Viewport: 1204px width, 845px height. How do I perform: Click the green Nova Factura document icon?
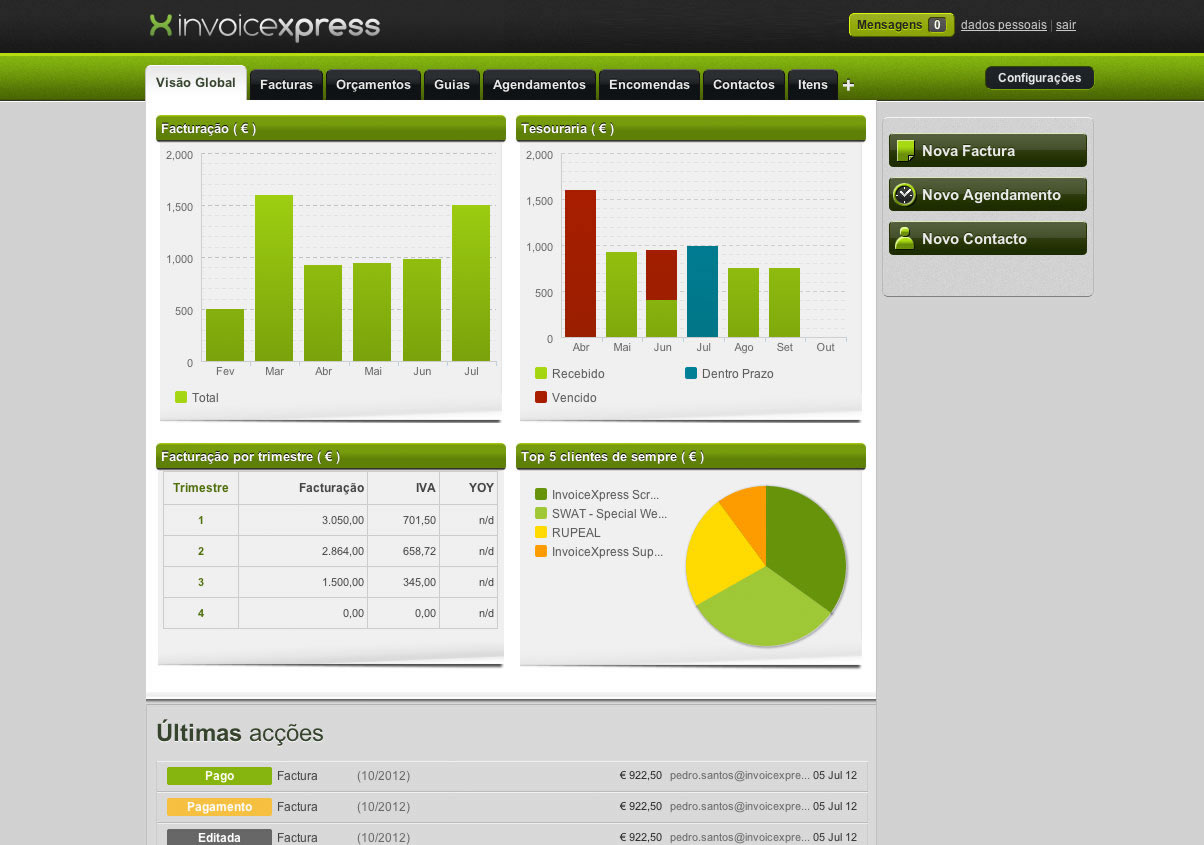click(905, 151)
